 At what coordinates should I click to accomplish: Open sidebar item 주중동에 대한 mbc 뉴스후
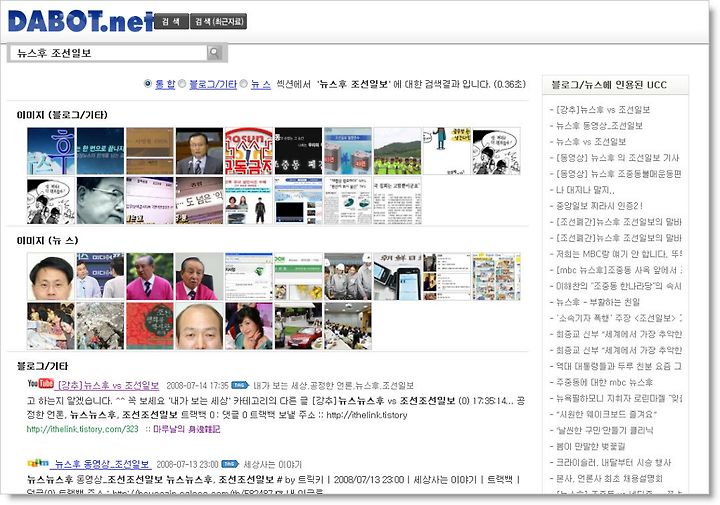point(604,382)
